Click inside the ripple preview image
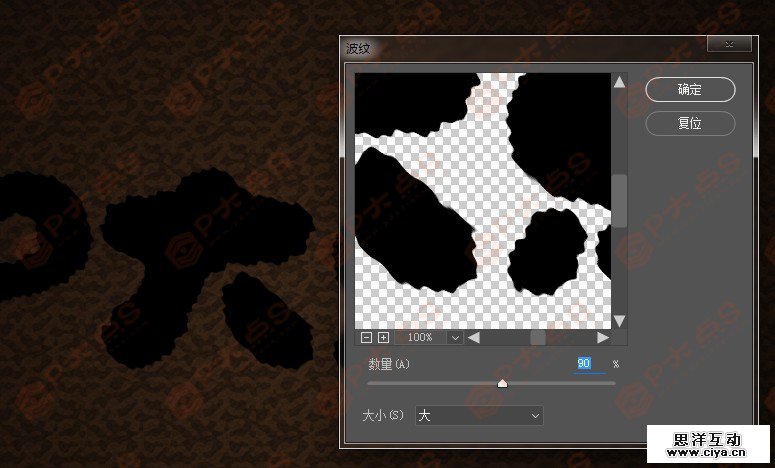The width and height of the screenshot is (775, 468). pyautogui.click(x=482, y=200)
